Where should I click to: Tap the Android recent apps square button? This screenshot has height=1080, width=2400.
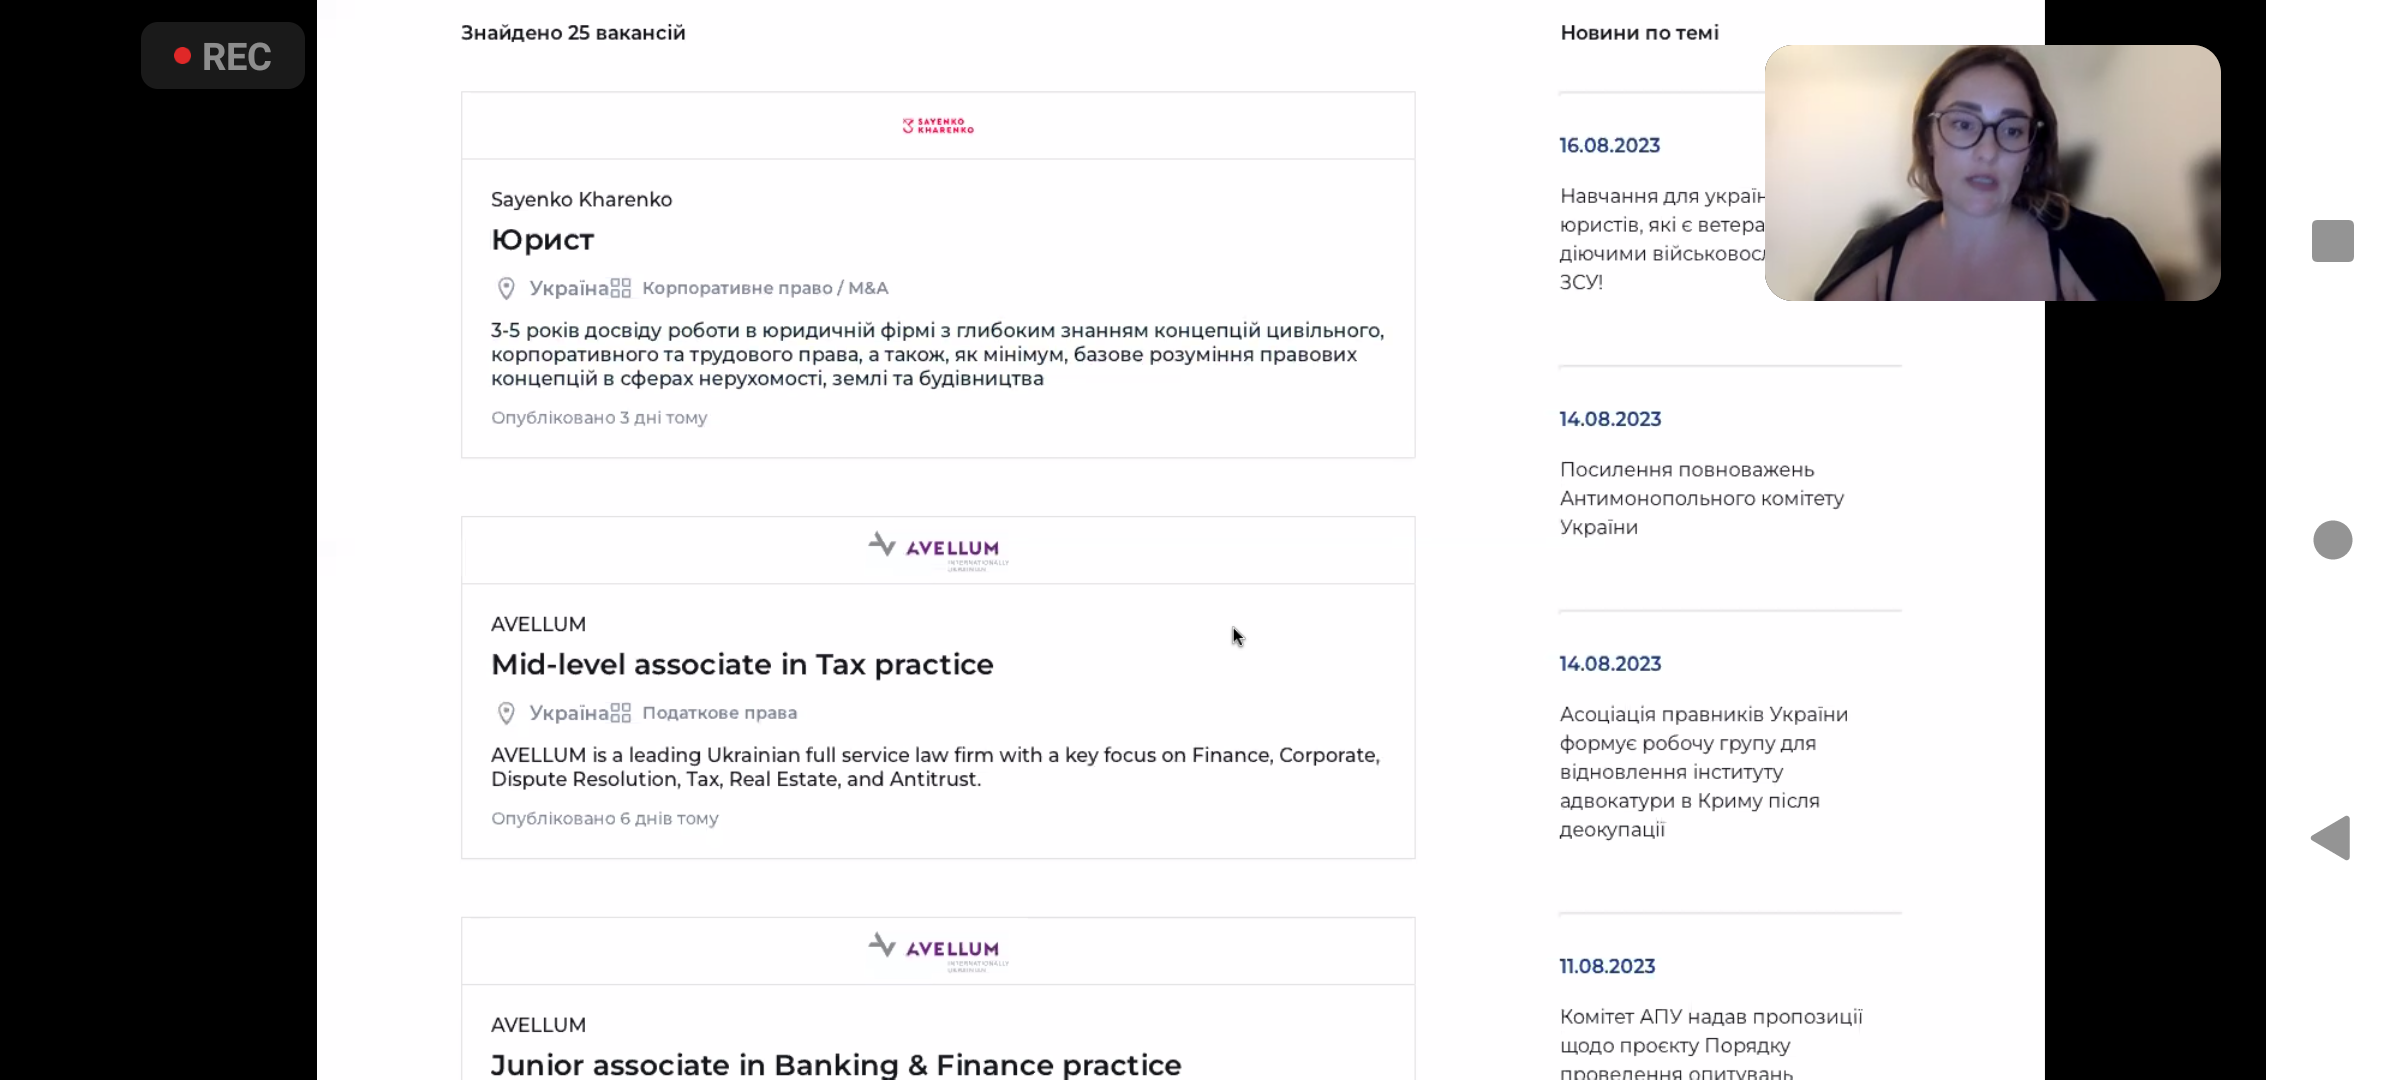pyautogui.click(x=2332, y=241)
